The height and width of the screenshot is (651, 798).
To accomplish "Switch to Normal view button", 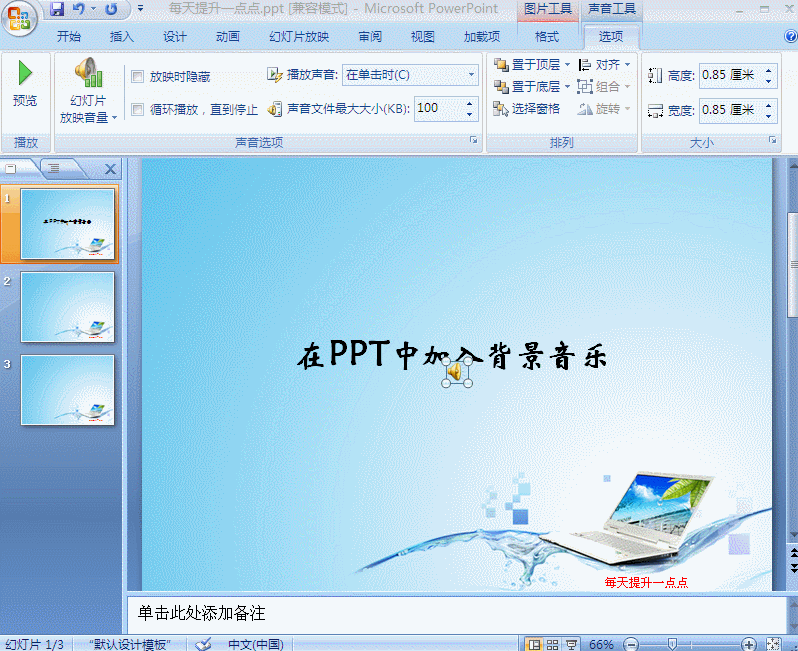I will click(534, 644).
